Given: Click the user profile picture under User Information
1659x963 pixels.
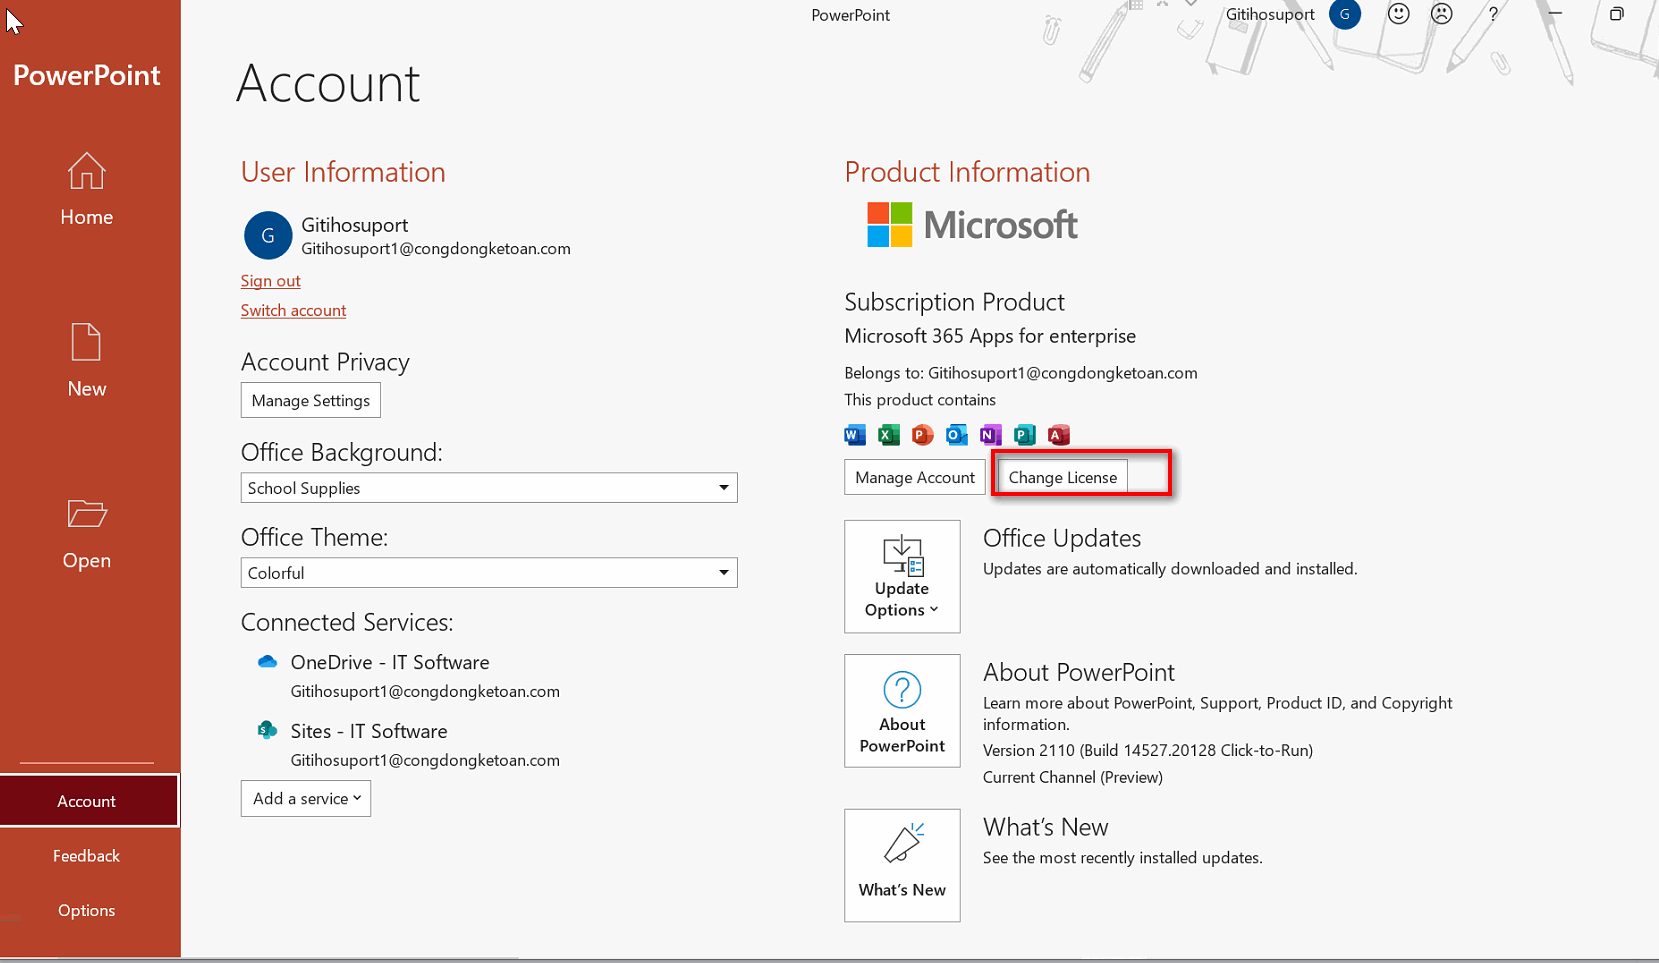Looking at the screenshot, I should coord(268,236).
